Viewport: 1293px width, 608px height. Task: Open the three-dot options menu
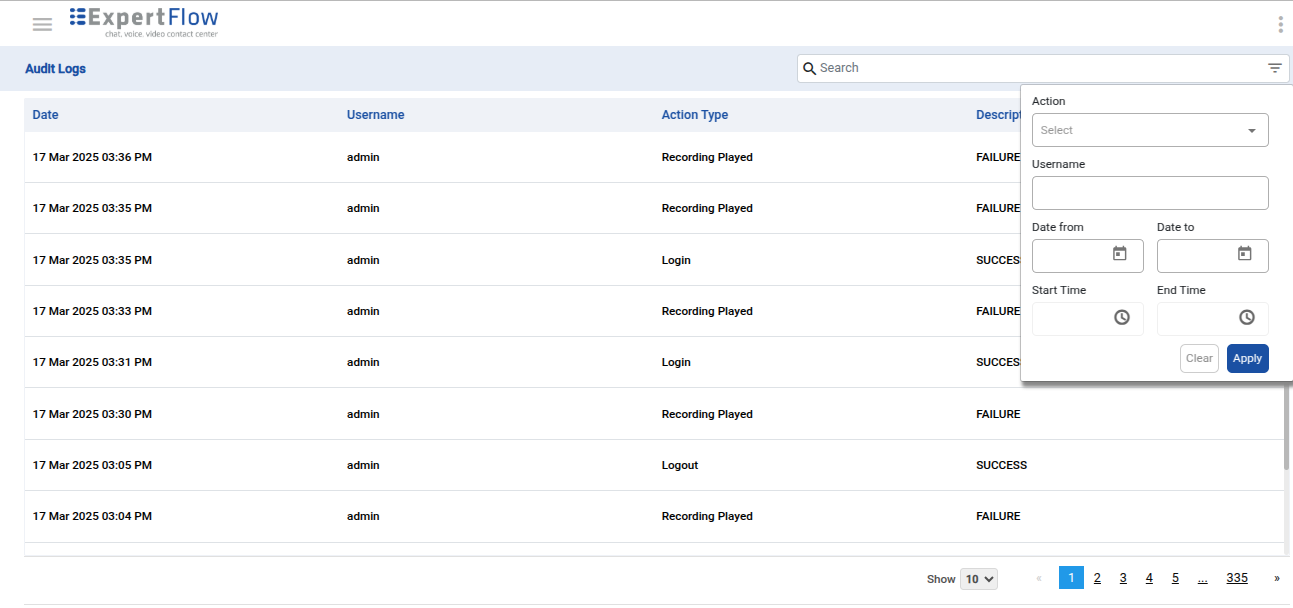pyautogui.click(x=1280, y=25)
